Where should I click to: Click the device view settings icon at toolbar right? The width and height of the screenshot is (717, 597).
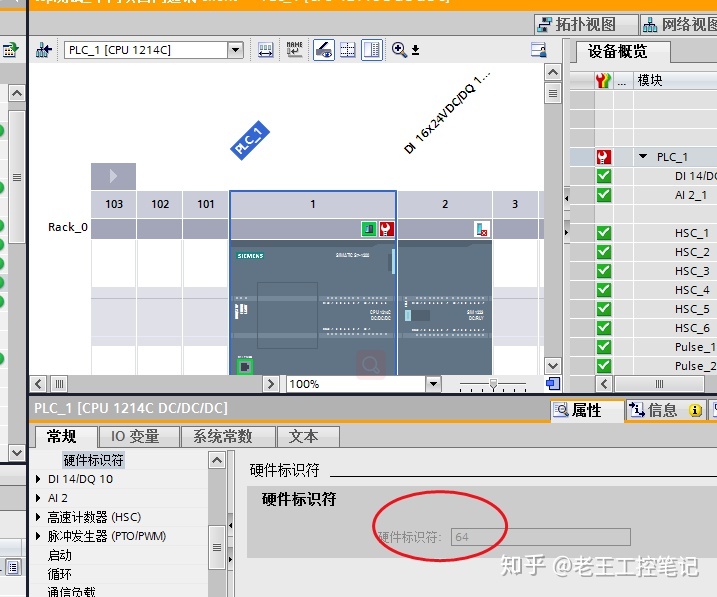click(539, 49)
